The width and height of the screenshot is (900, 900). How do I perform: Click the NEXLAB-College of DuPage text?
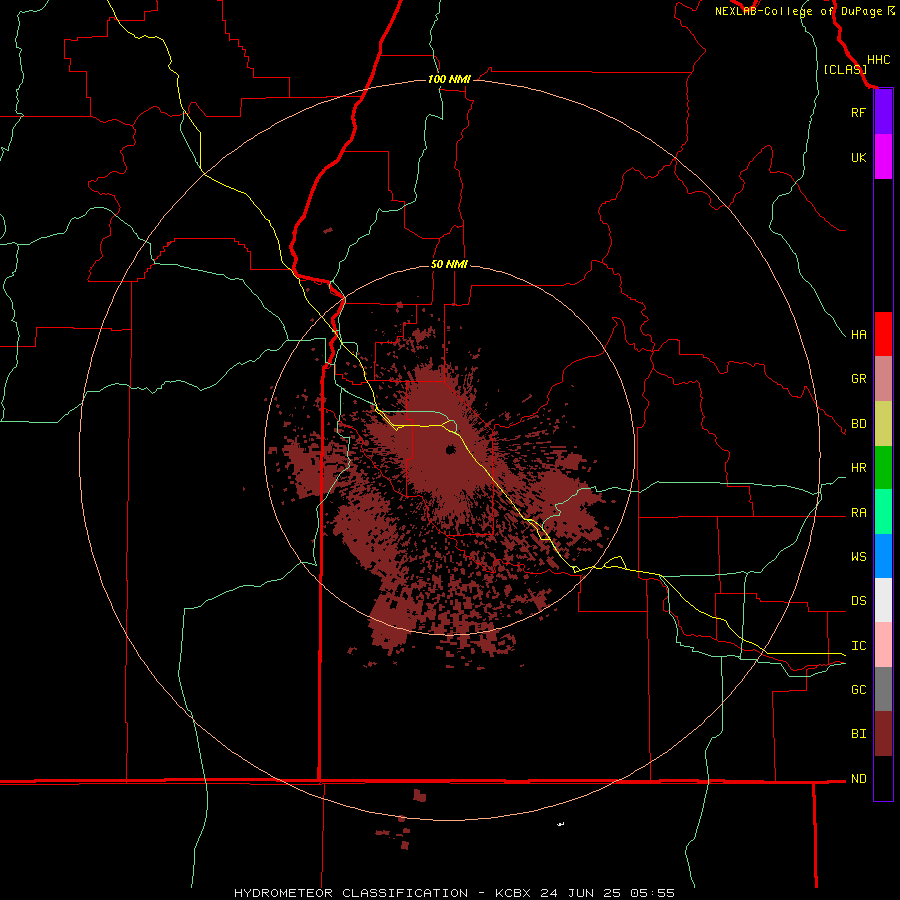point(798,11)
